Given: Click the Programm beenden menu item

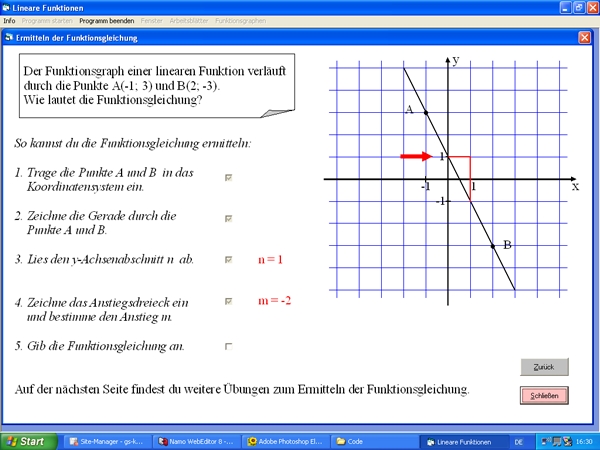Looking at the screenshot, I should (107, 20).
